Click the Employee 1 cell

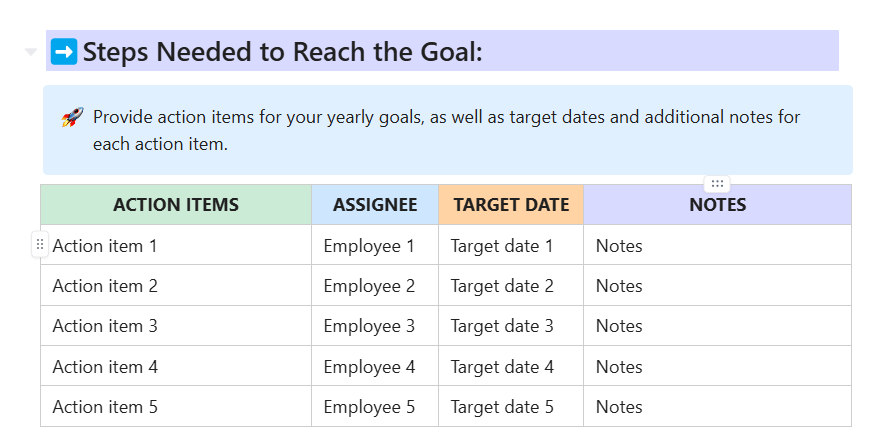(x=369, y=246)
